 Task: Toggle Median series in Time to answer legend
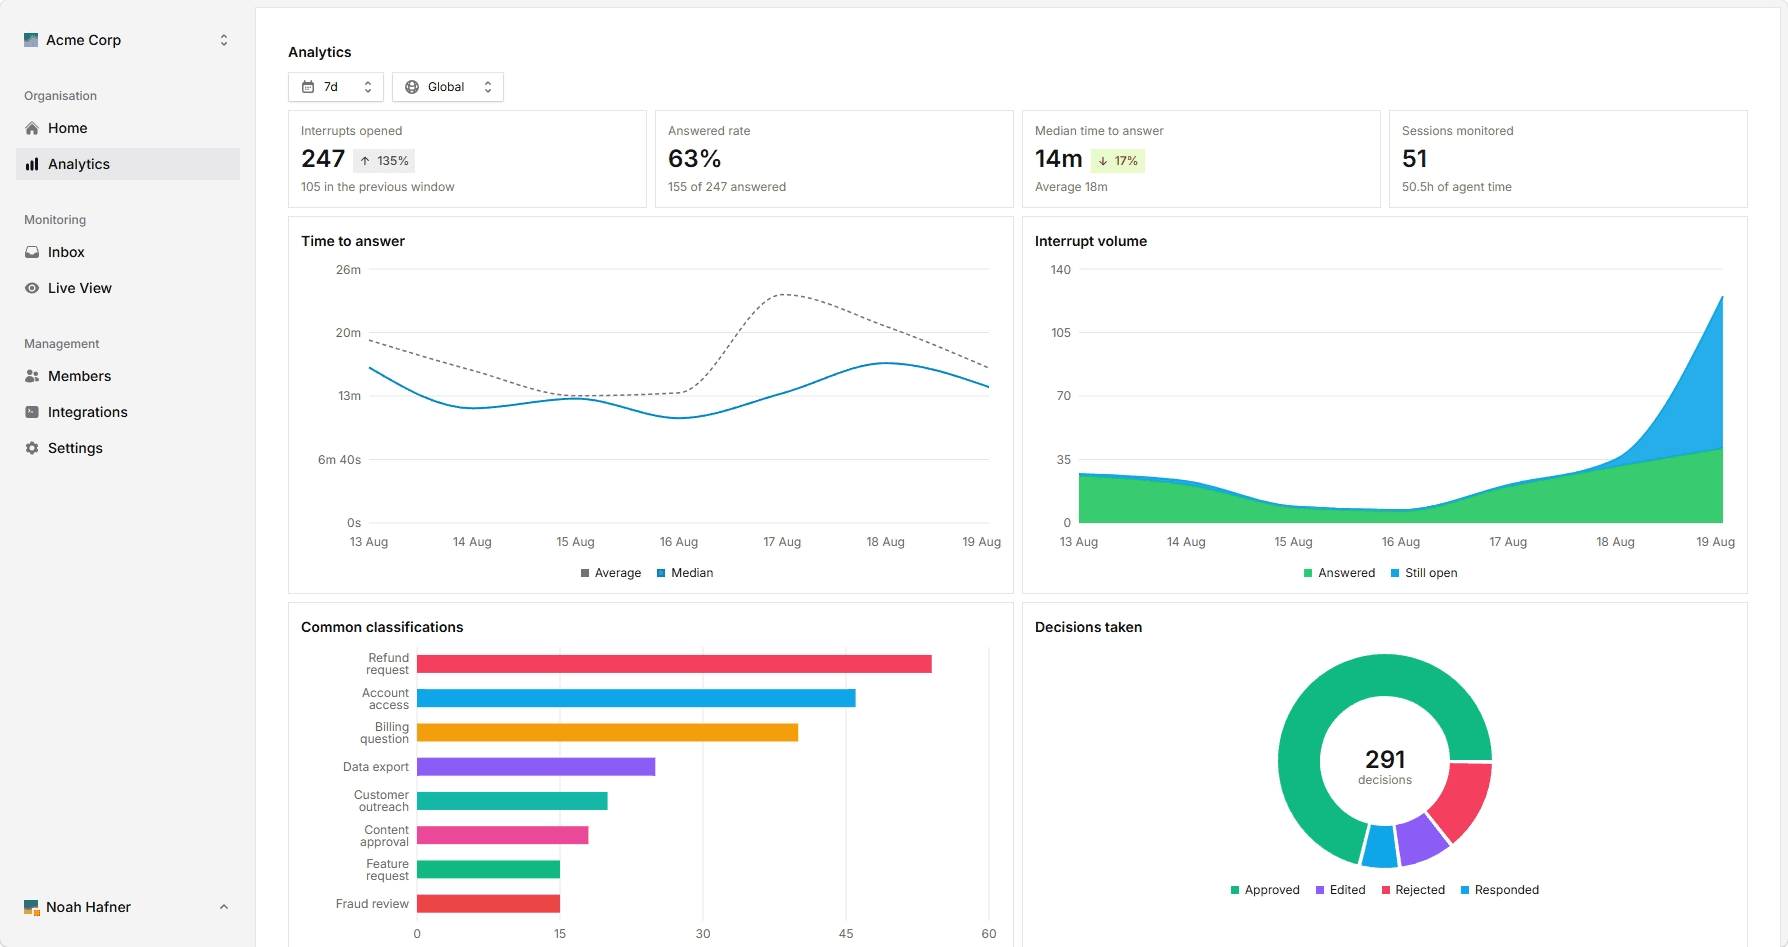pos(685,573)
